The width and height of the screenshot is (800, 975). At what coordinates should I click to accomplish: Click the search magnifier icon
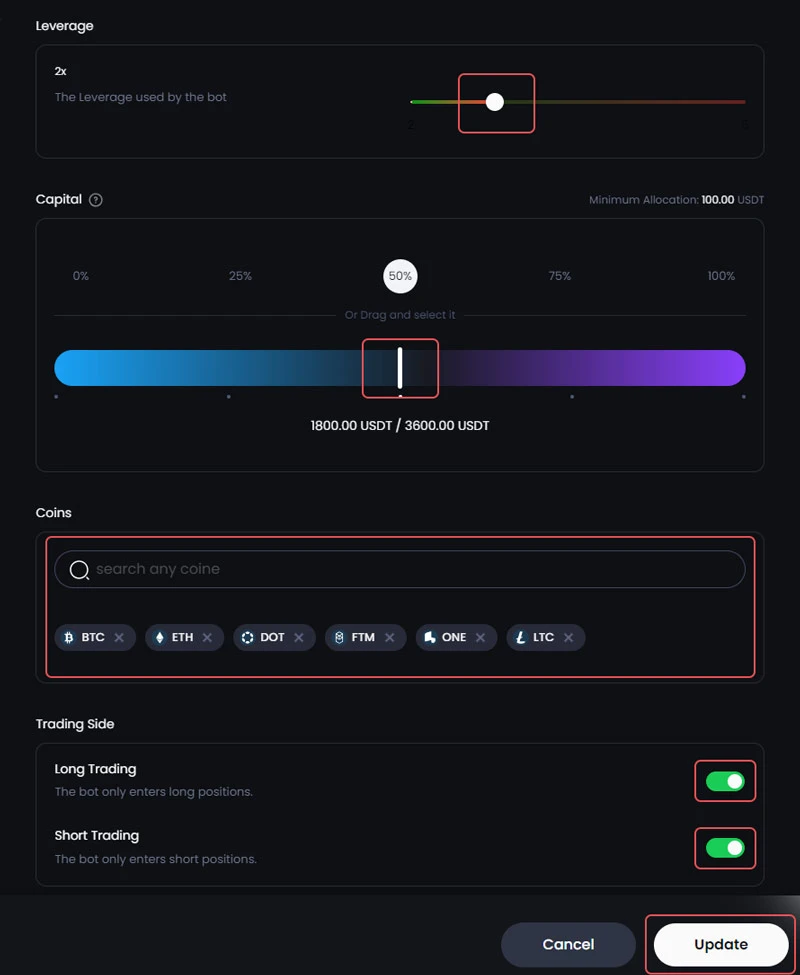(x=80, y=569)
